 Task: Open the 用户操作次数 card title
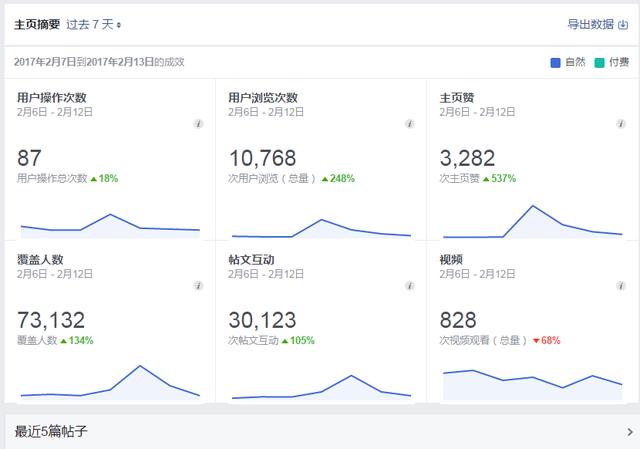[x=51, y=98]
